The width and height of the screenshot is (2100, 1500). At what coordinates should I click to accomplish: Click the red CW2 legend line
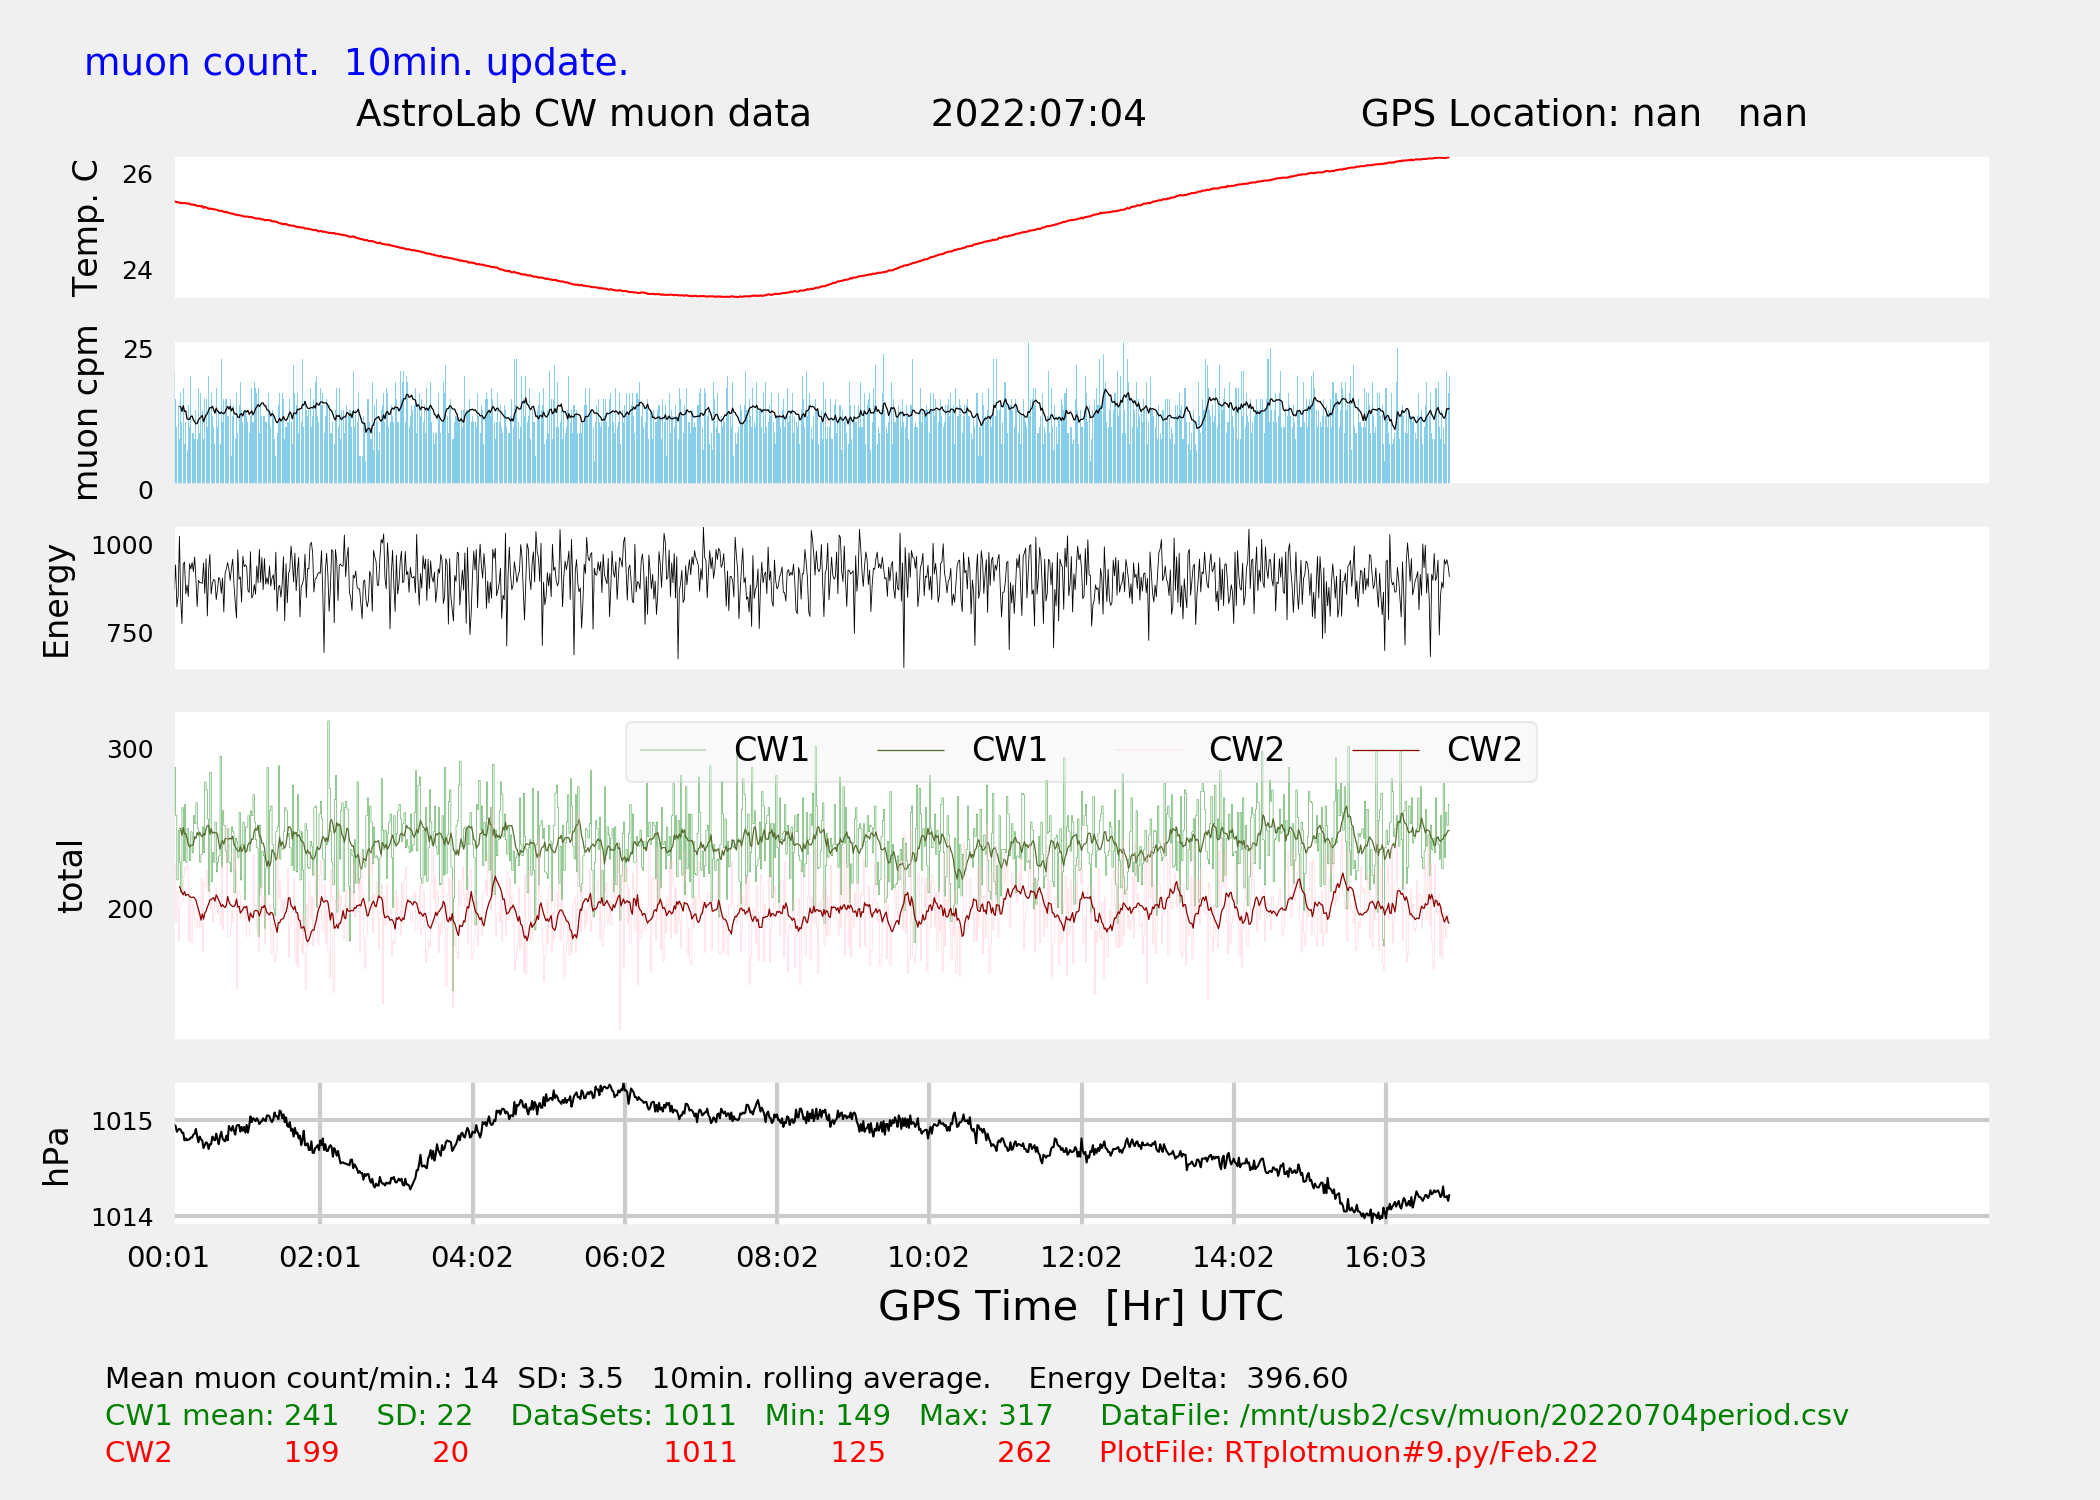(x=1385, y=750)
